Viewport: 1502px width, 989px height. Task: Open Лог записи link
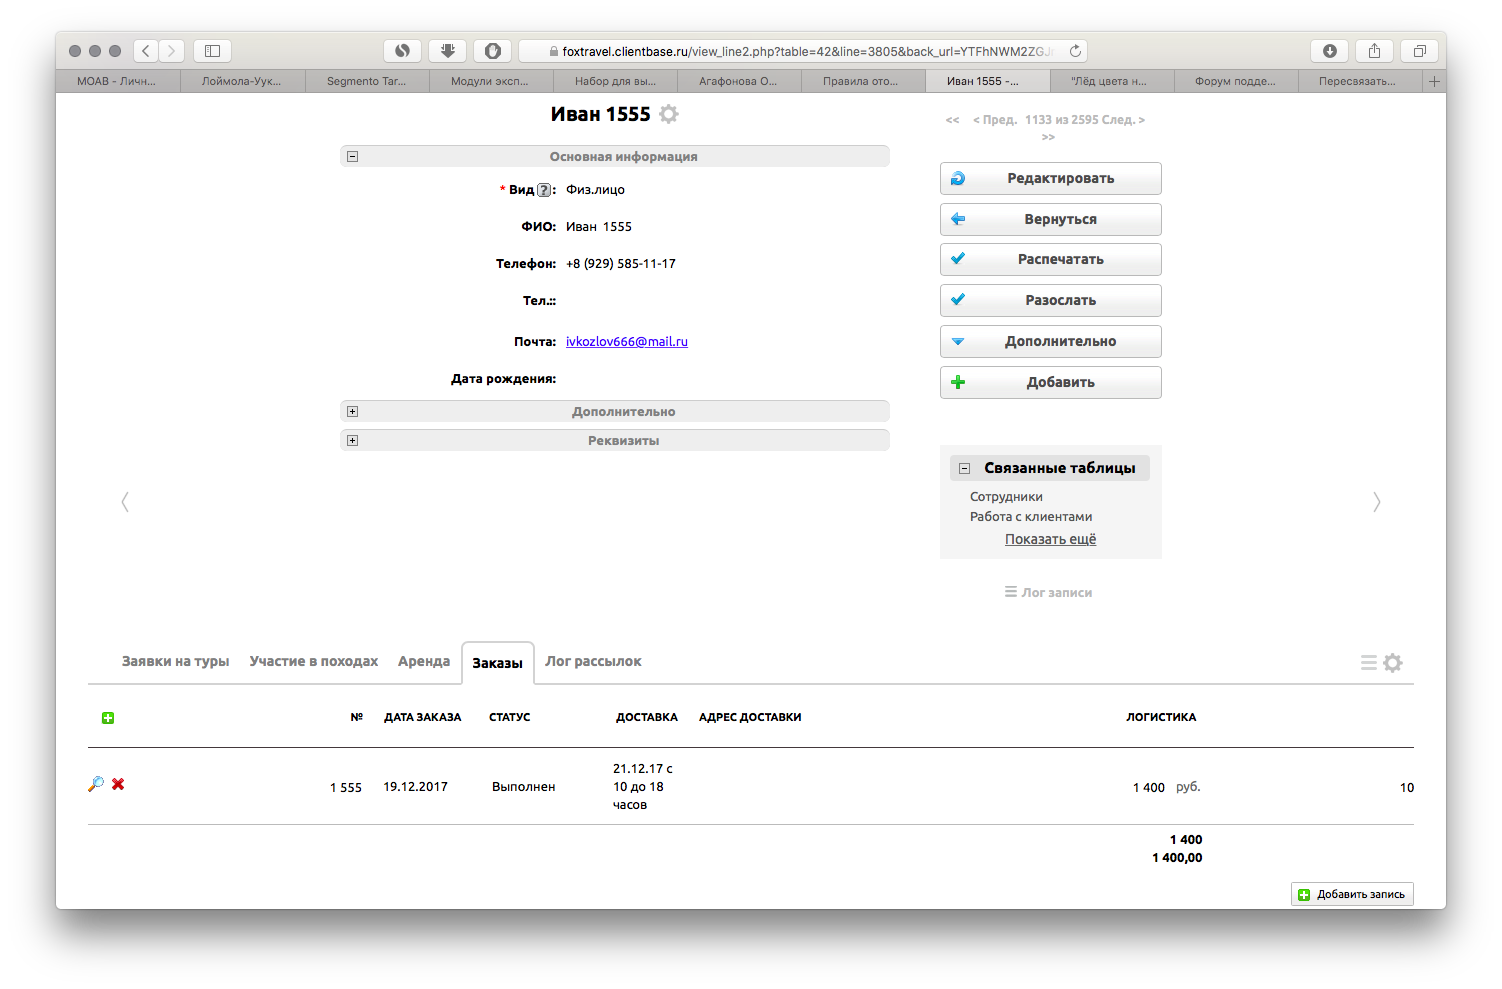1049,593
